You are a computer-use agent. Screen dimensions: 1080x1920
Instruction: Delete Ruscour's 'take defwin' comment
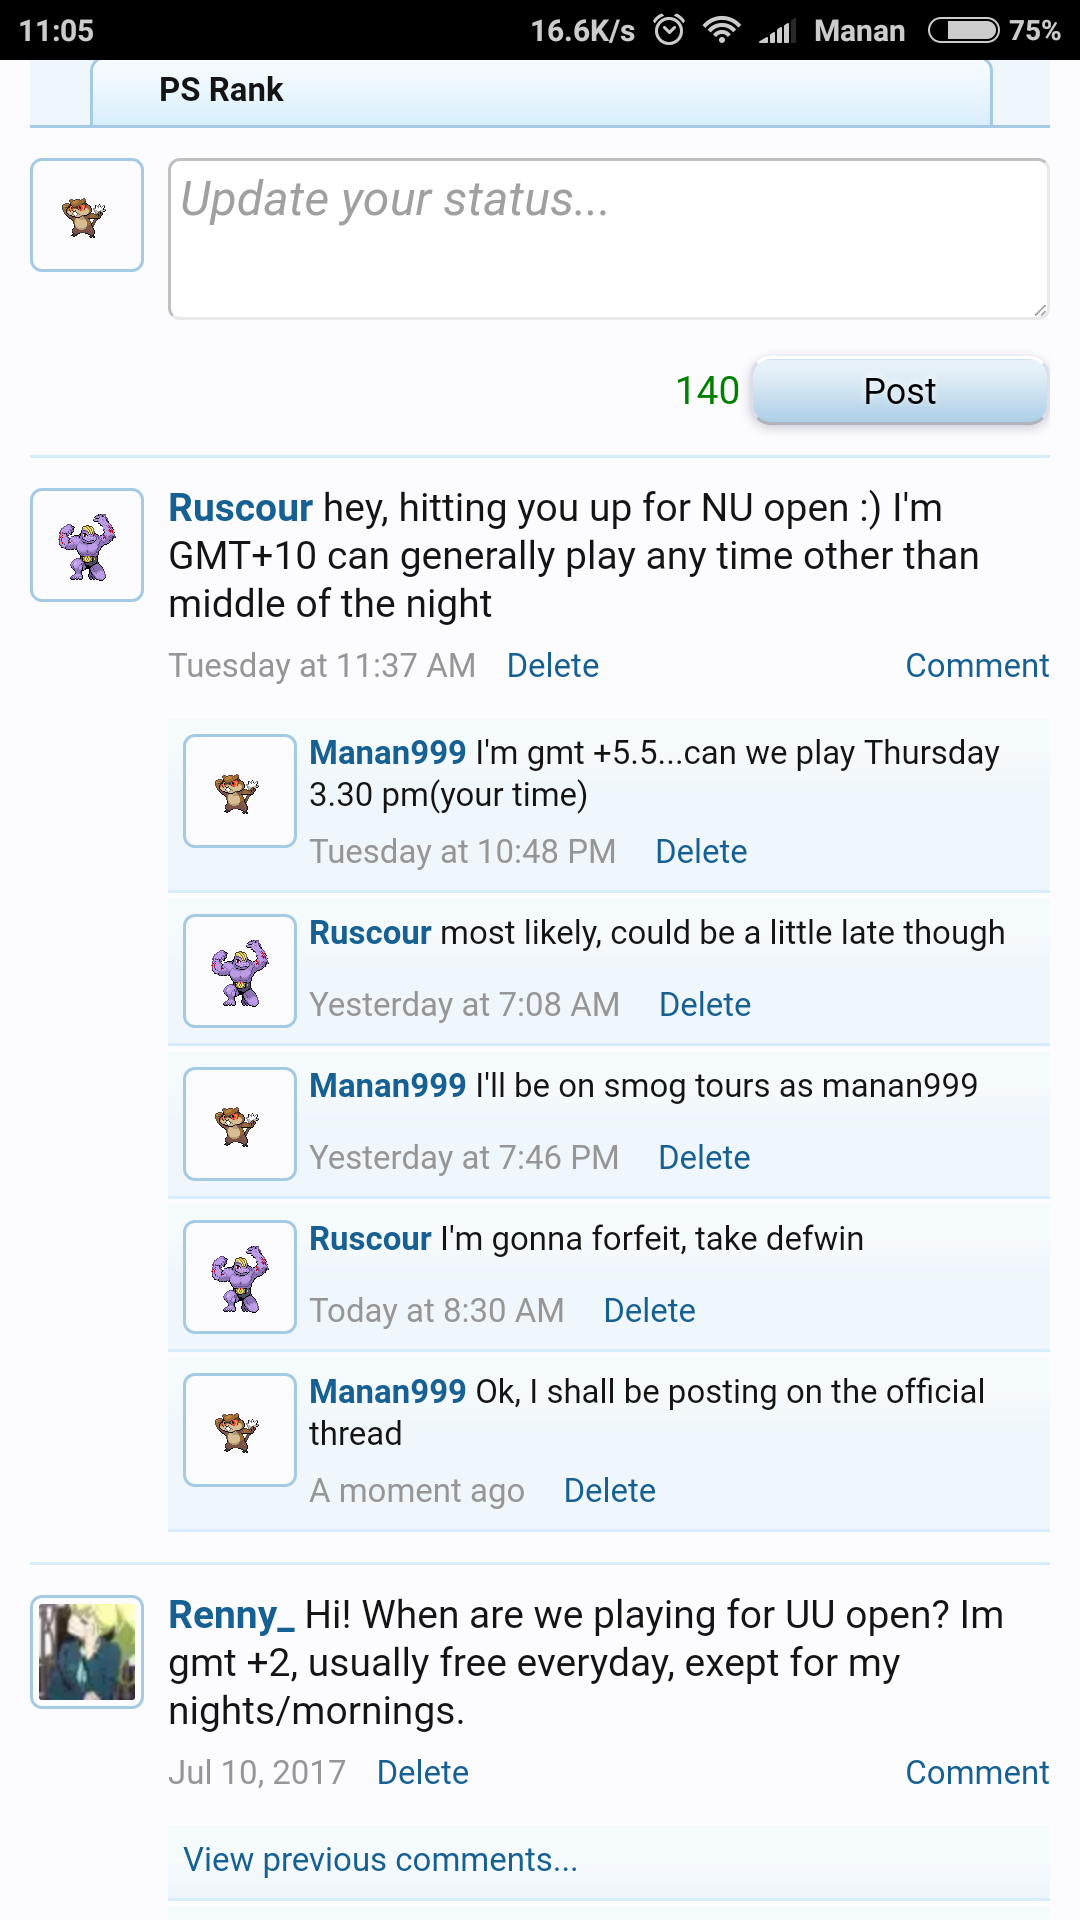point(649,1311)
